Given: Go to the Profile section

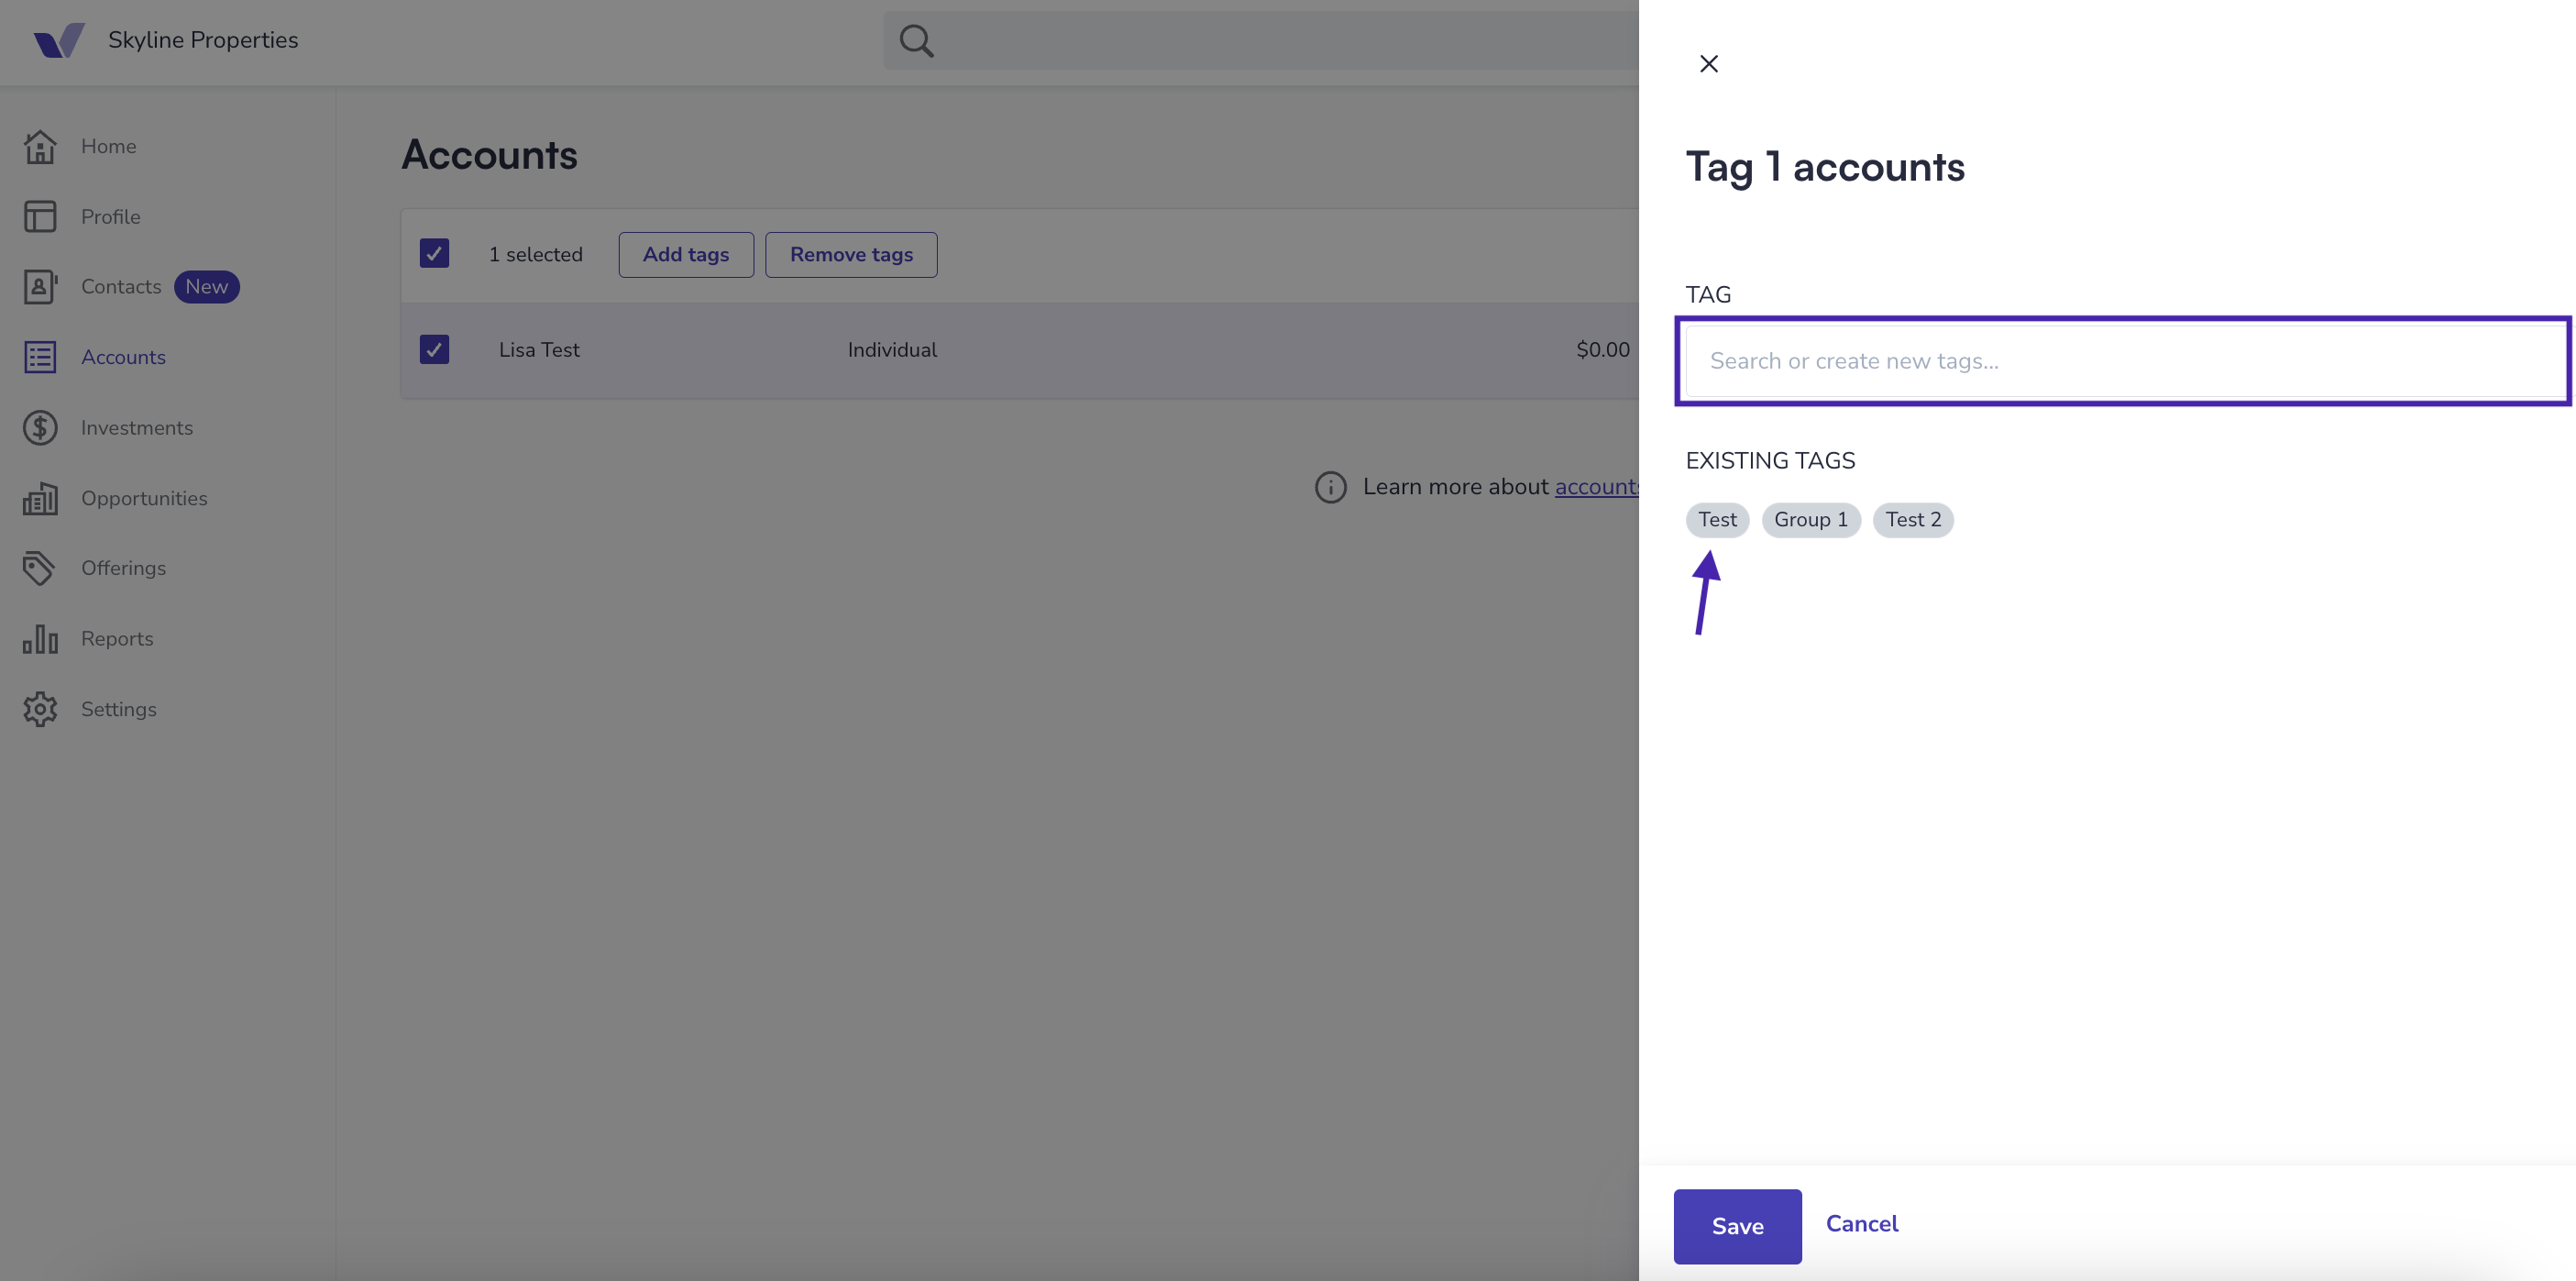Looking at the screenshot, I should click(110, 216).
